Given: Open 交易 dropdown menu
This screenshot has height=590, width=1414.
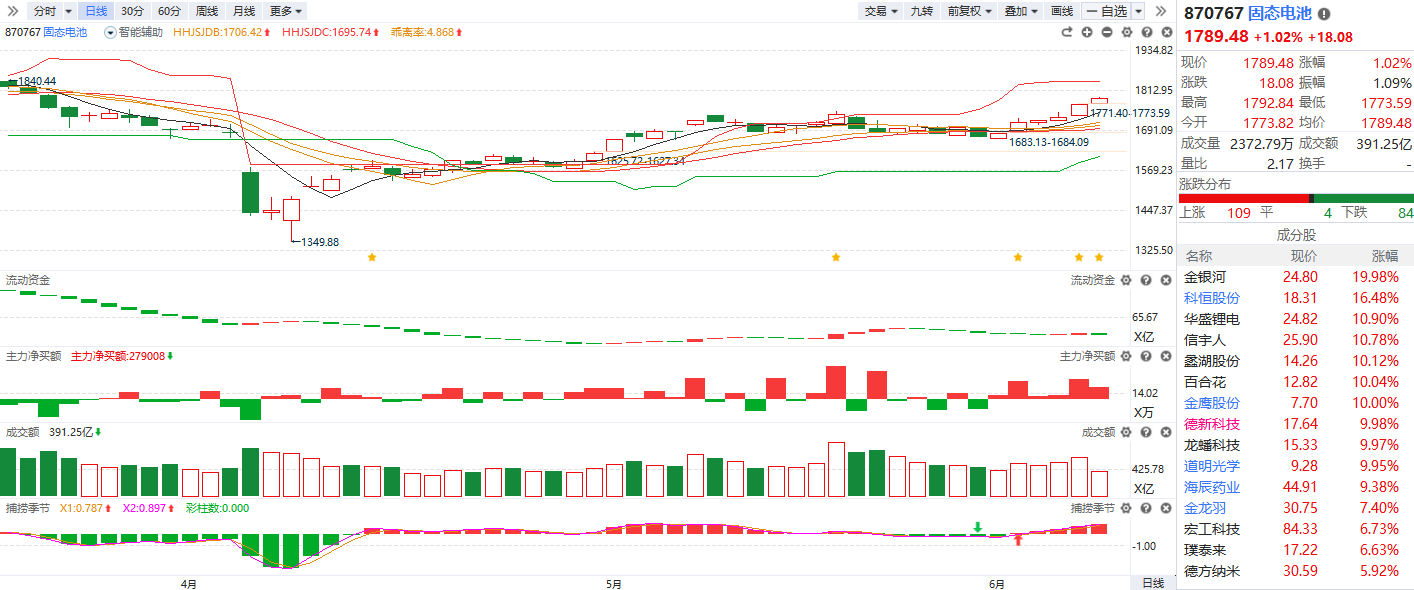Looking at the screenshot, I should click(x=881, y=11).
